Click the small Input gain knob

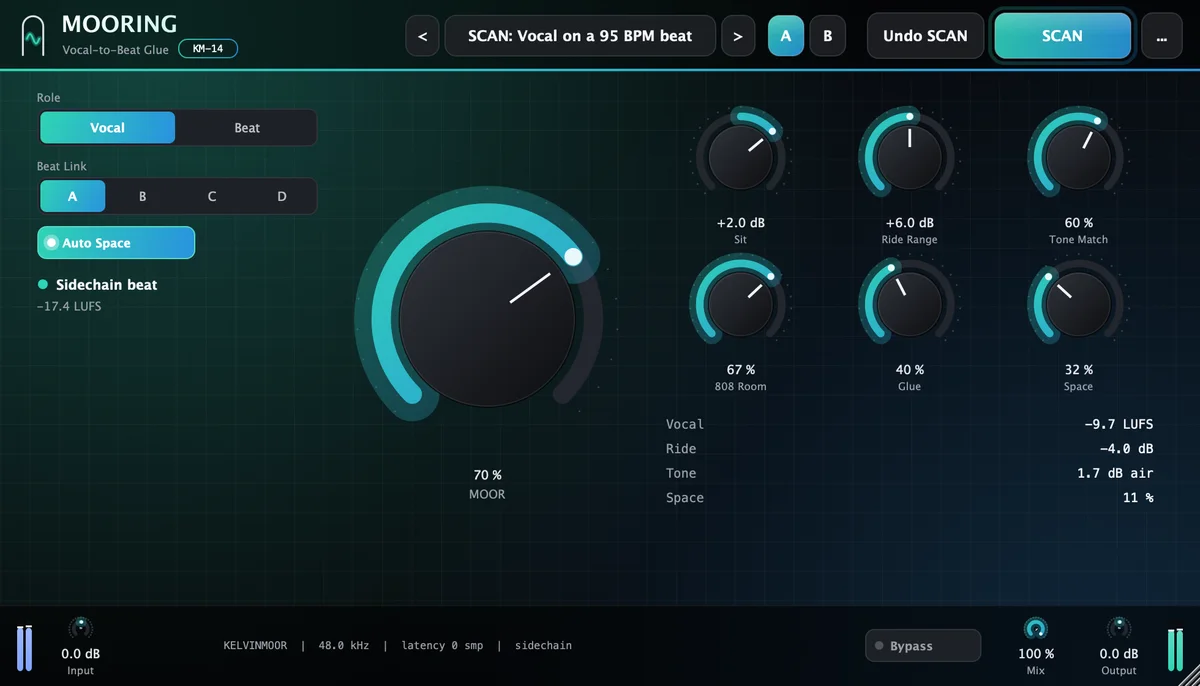pos(81,628)
